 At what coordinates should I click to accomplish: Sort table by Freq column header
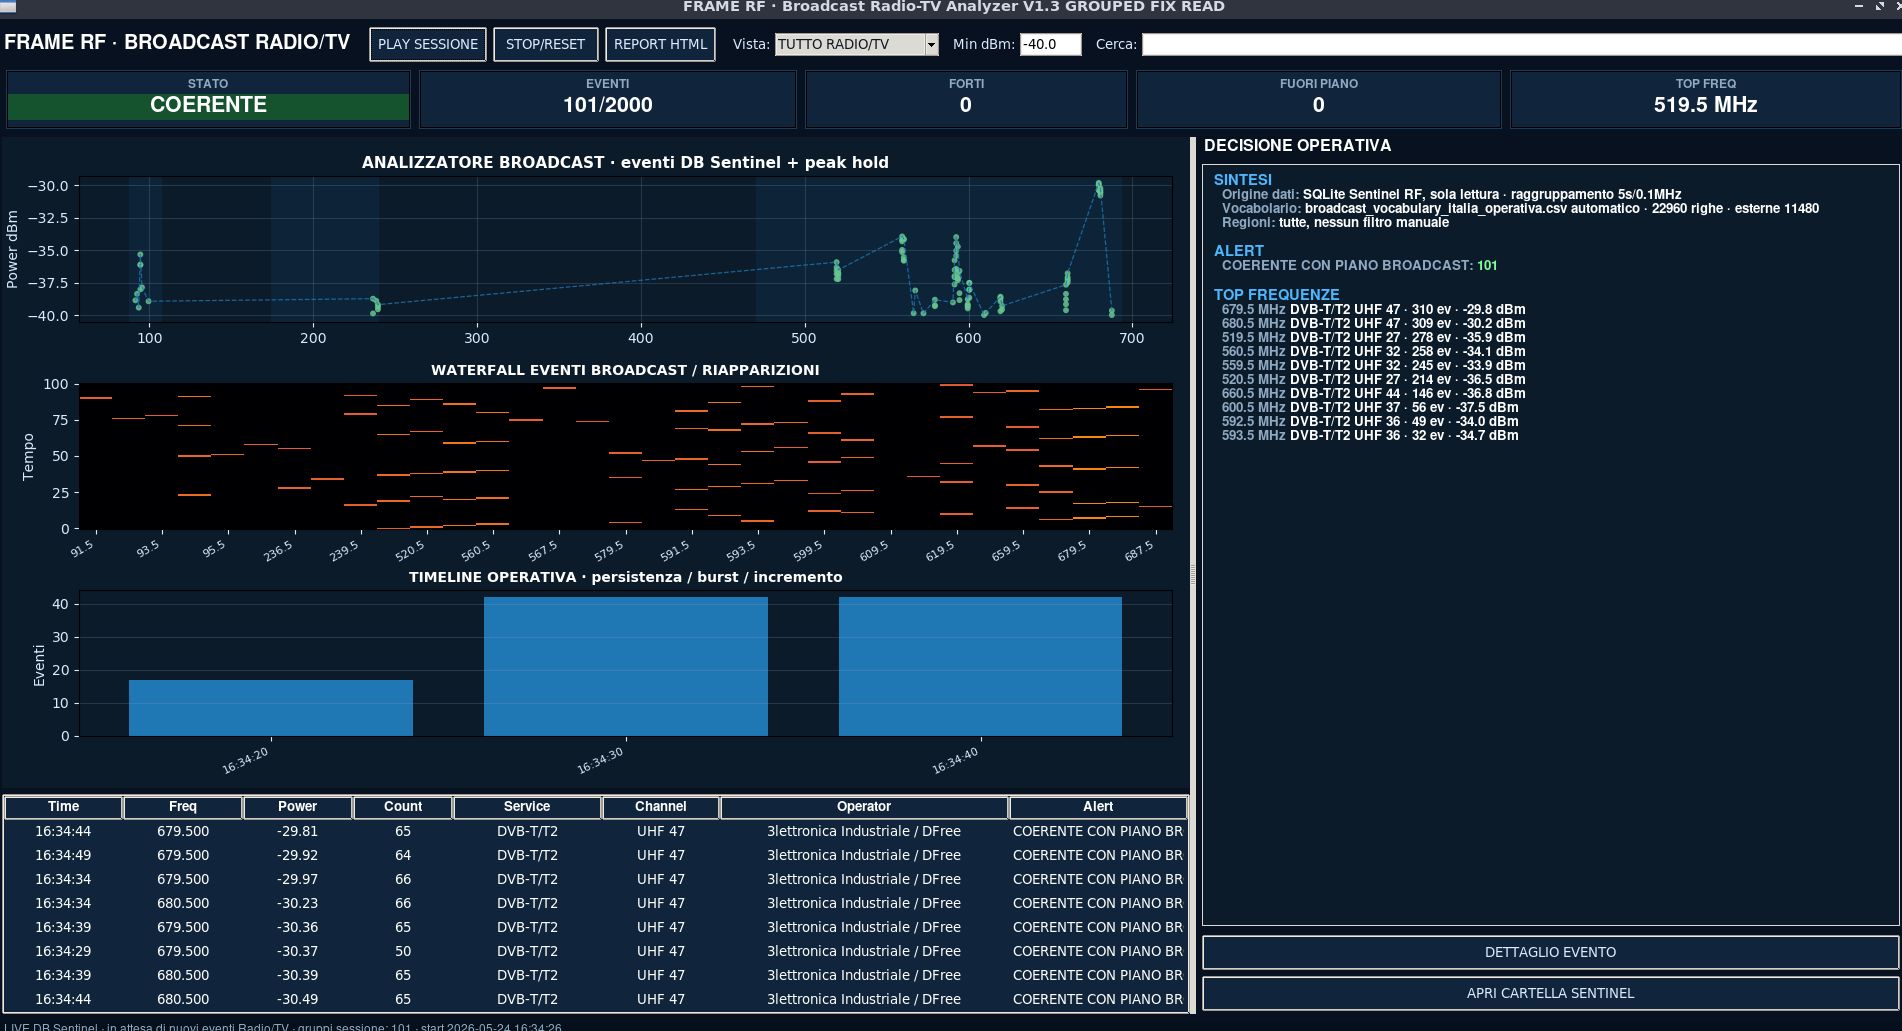(x=183, y=806)
